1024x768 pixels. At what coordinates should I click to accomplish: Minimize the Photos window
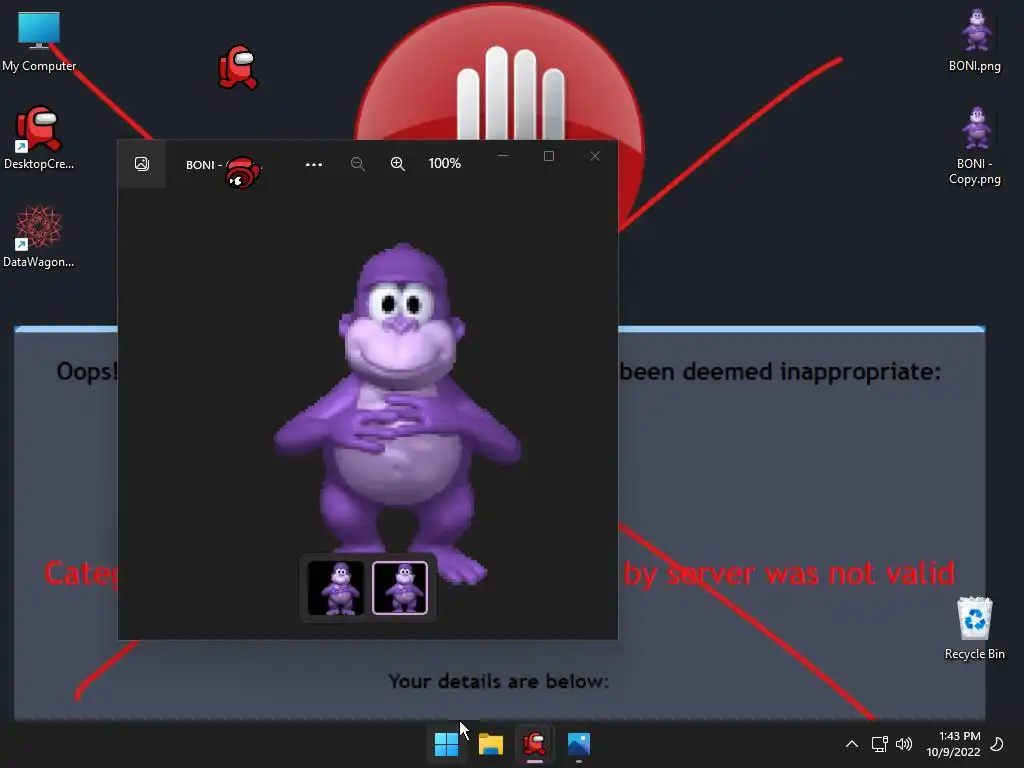[503, 156]
